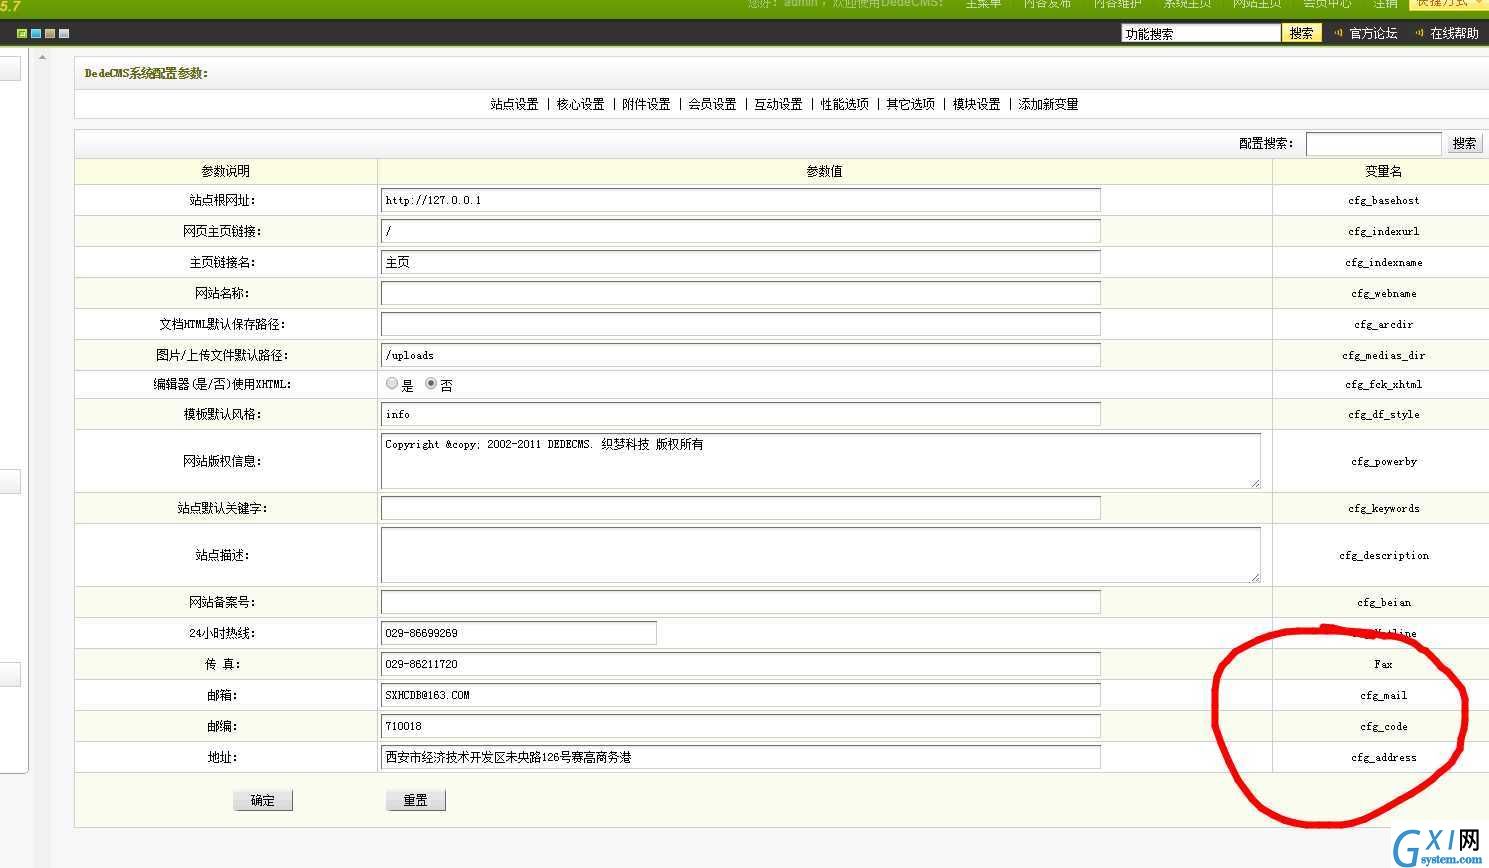Screen dimensions: 1489x868
Task: Open the 性能选项 tab
Action: (844, 104)
